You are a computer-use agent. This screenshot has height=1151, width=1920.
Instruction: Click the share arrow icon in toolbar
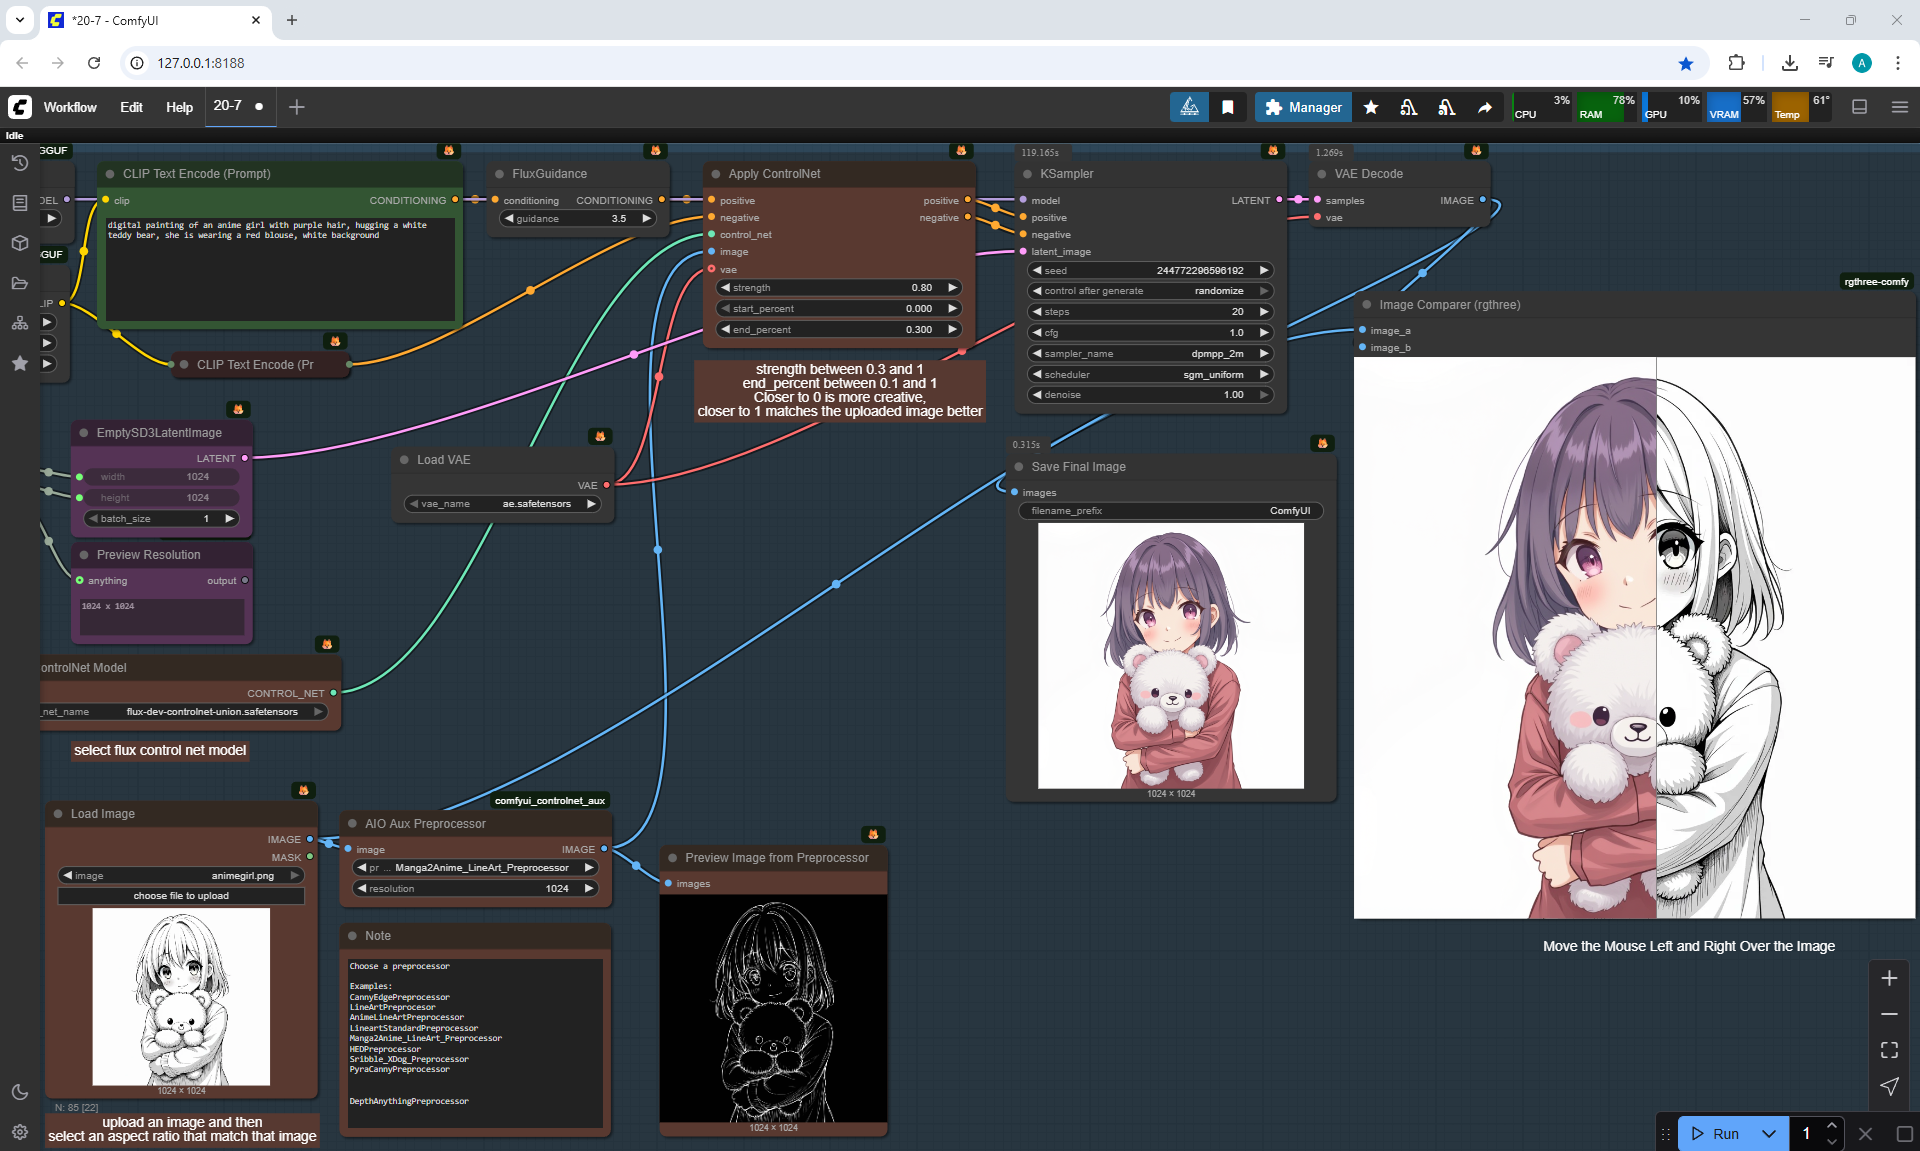tap(1485, 107)
